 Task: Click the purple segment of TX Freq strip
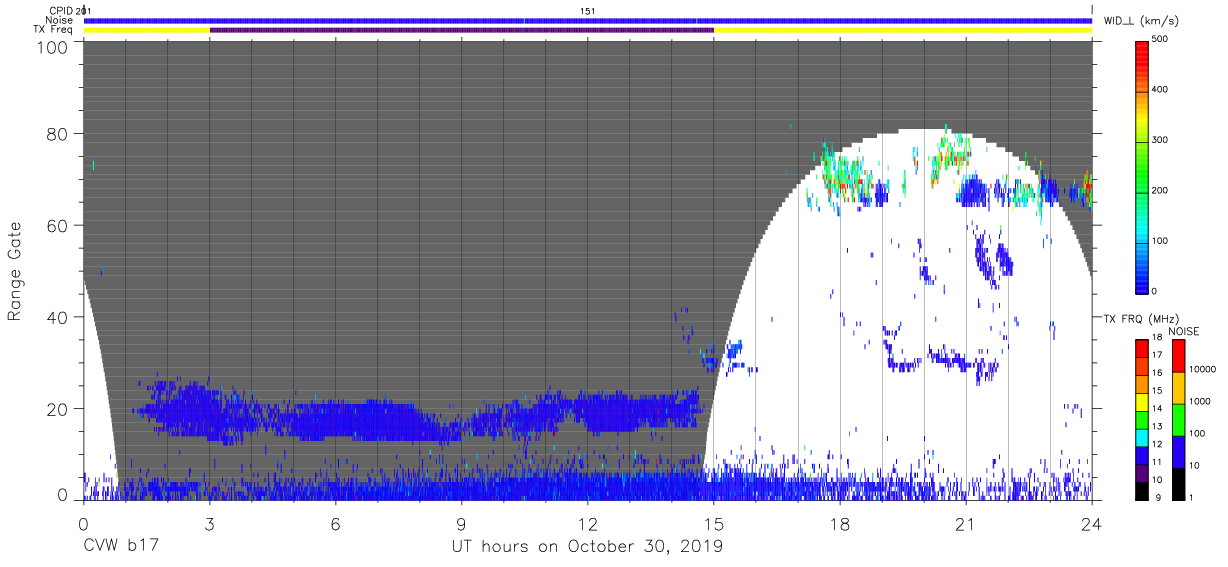pyautogui.click(x=461, y=30)
